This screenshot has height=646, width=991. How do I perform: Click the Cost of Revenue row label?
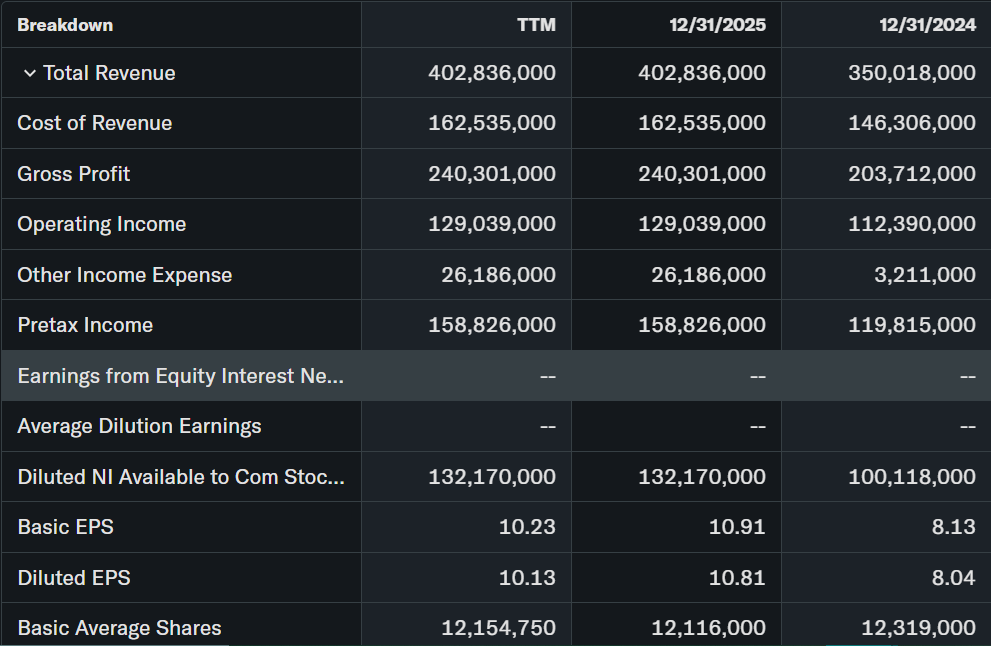pyautogui.click(x=95, y=123)
